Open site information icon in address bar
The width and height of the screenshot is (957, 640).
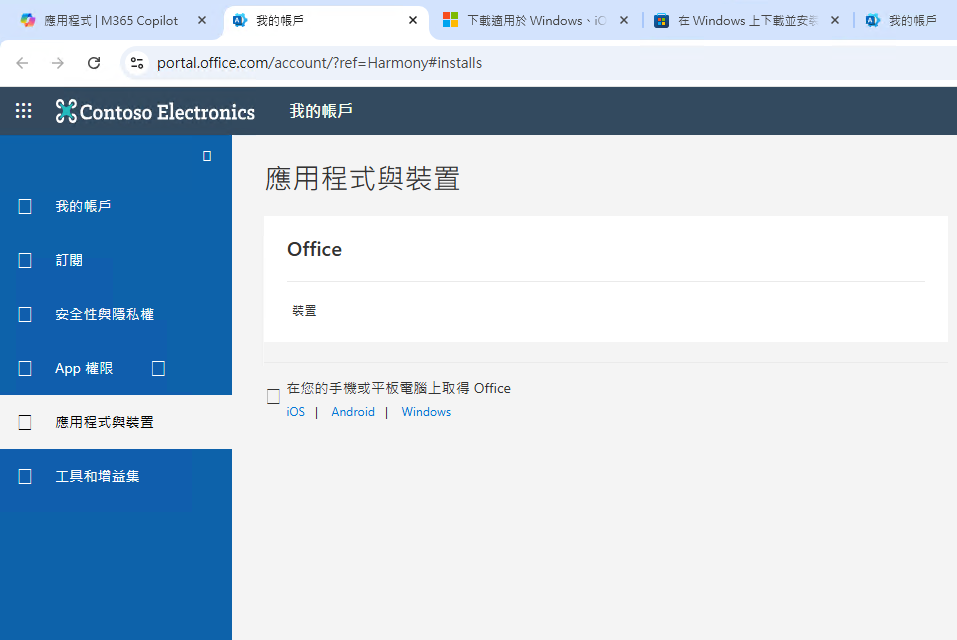[137, 63]
